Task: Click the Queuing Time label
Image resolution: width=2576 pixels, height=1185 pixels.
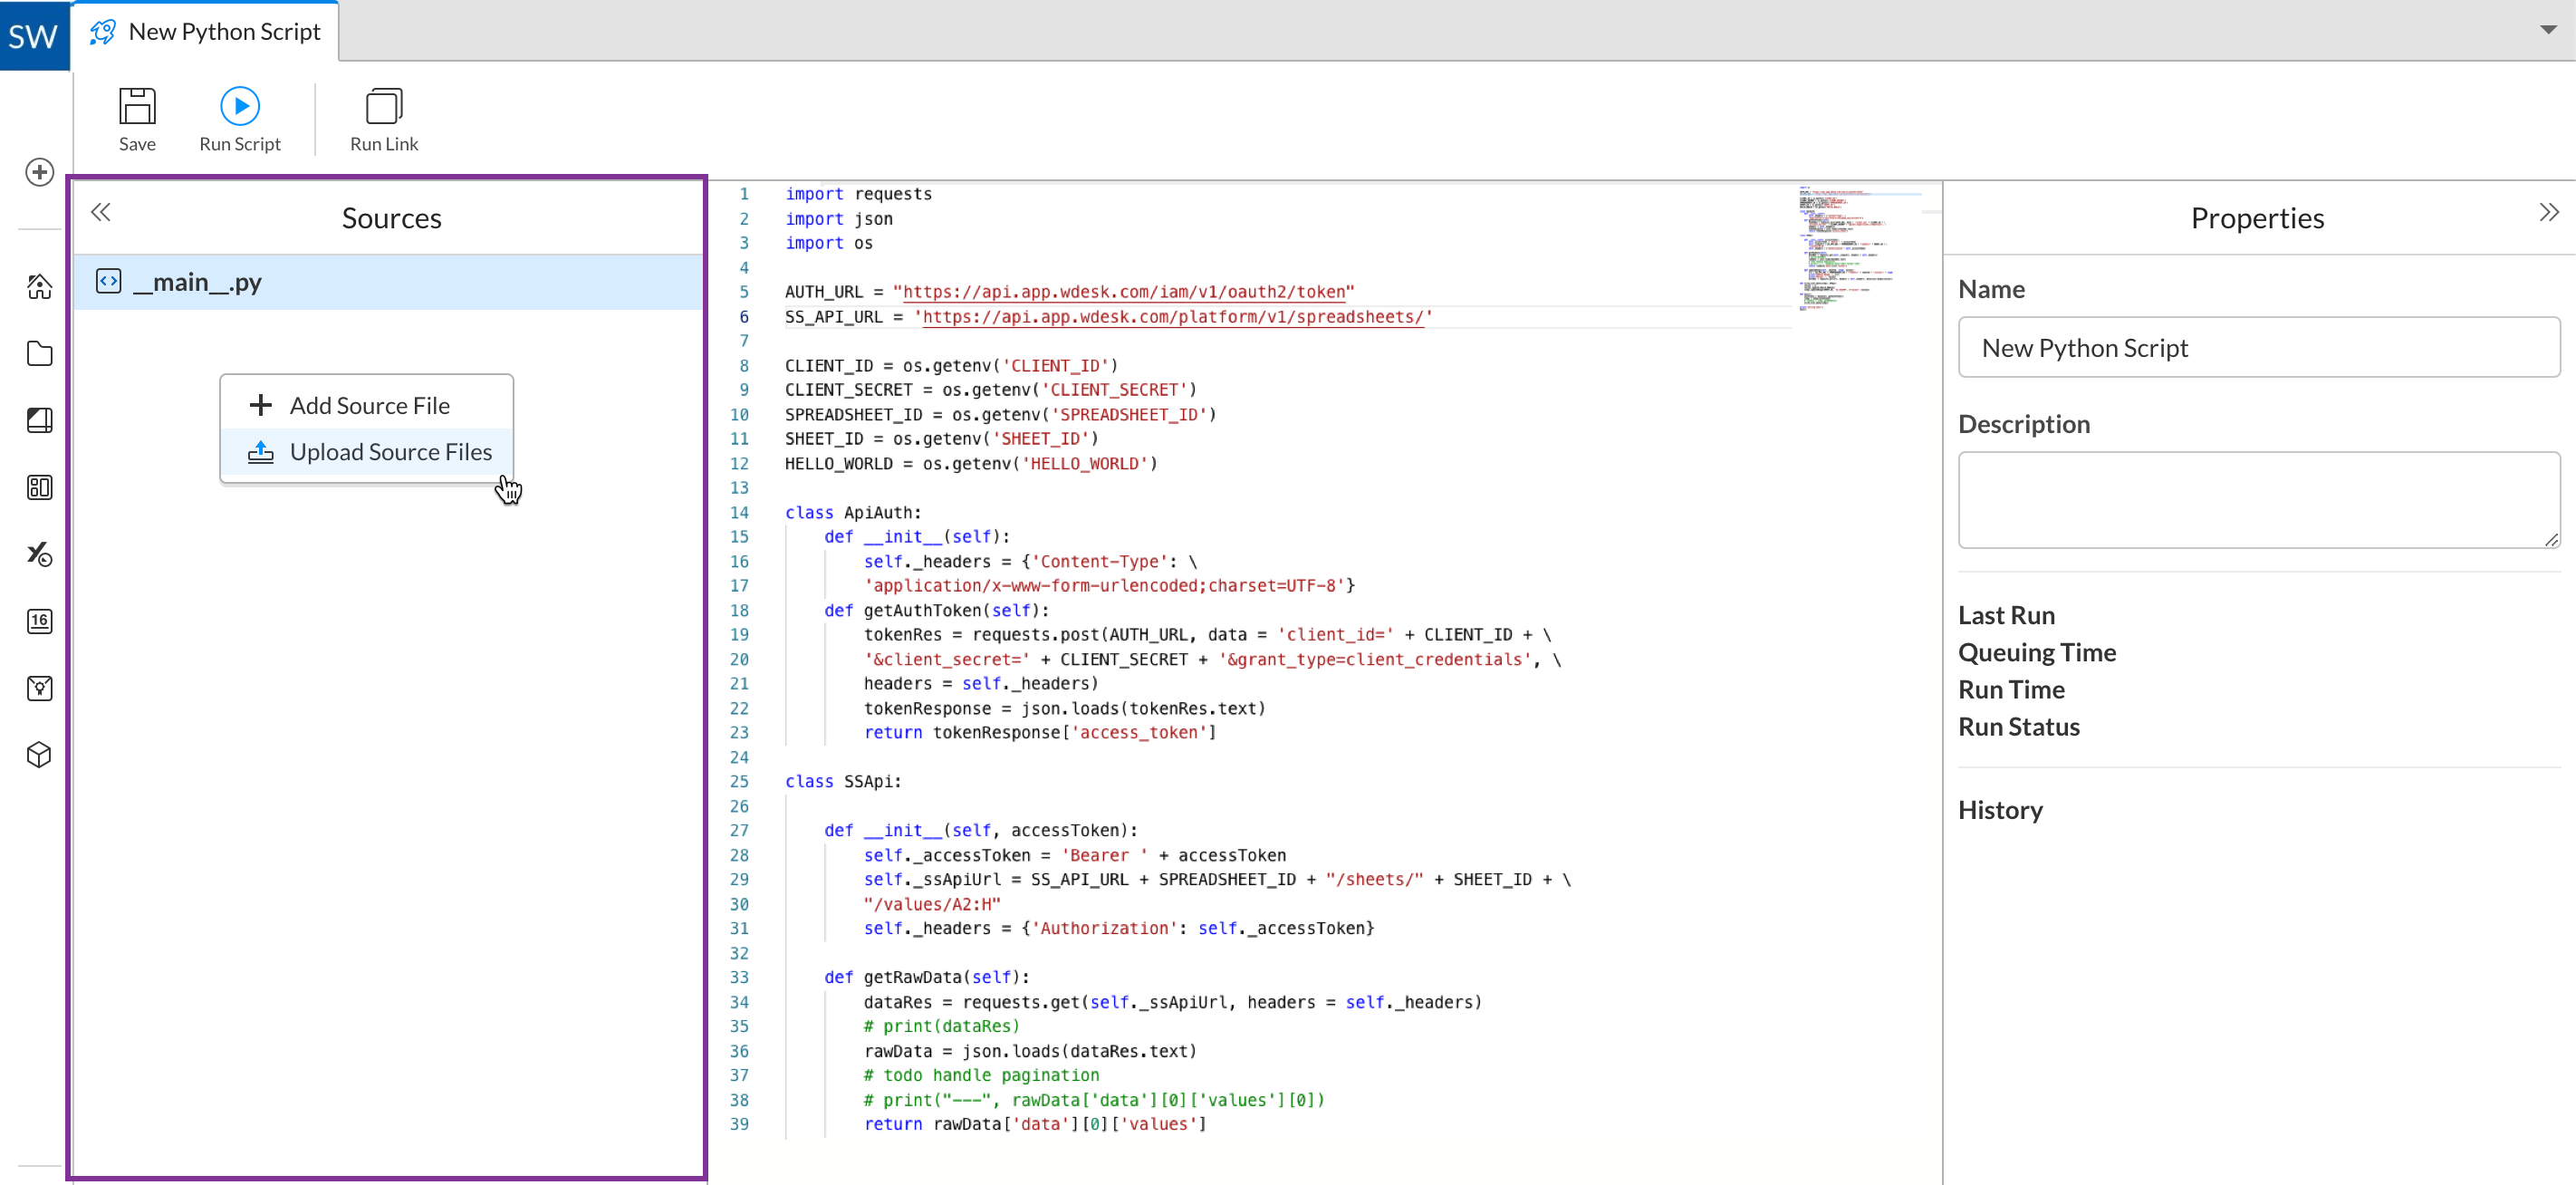Action: point(2036,652)
